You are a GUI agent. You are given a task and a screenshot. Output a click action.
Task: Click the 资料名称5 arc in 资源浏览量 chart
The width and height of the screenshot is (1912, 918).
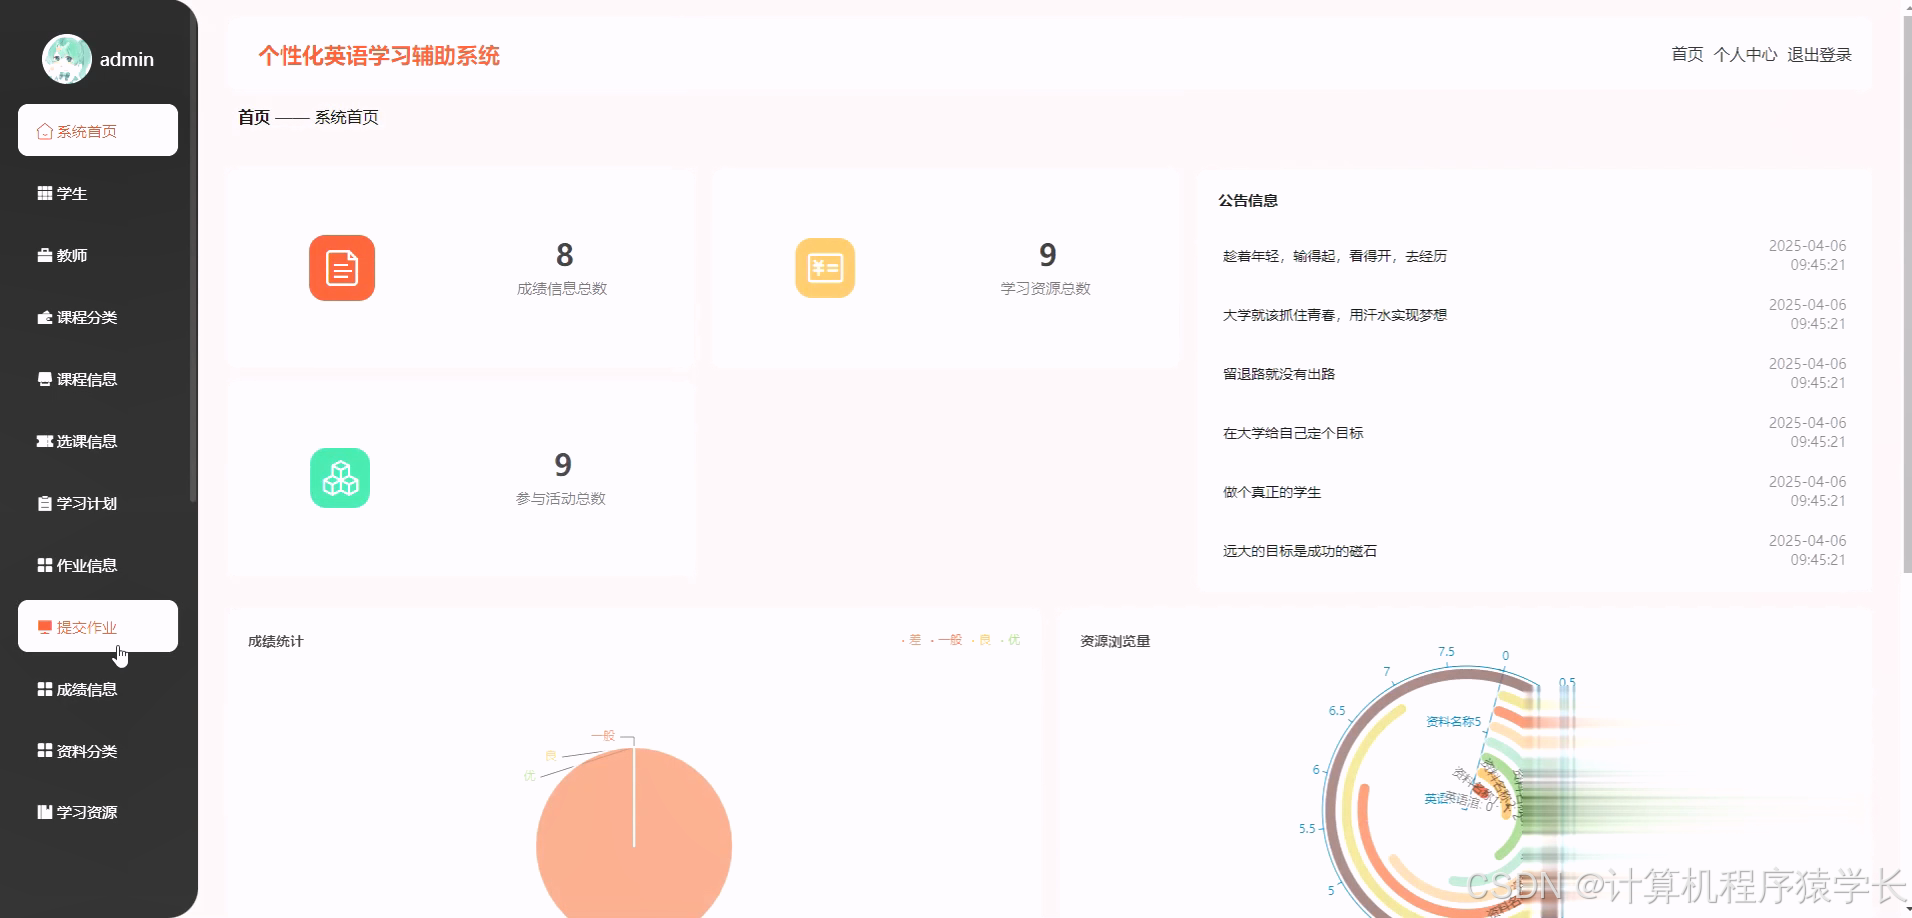(x=1452, y=718)
